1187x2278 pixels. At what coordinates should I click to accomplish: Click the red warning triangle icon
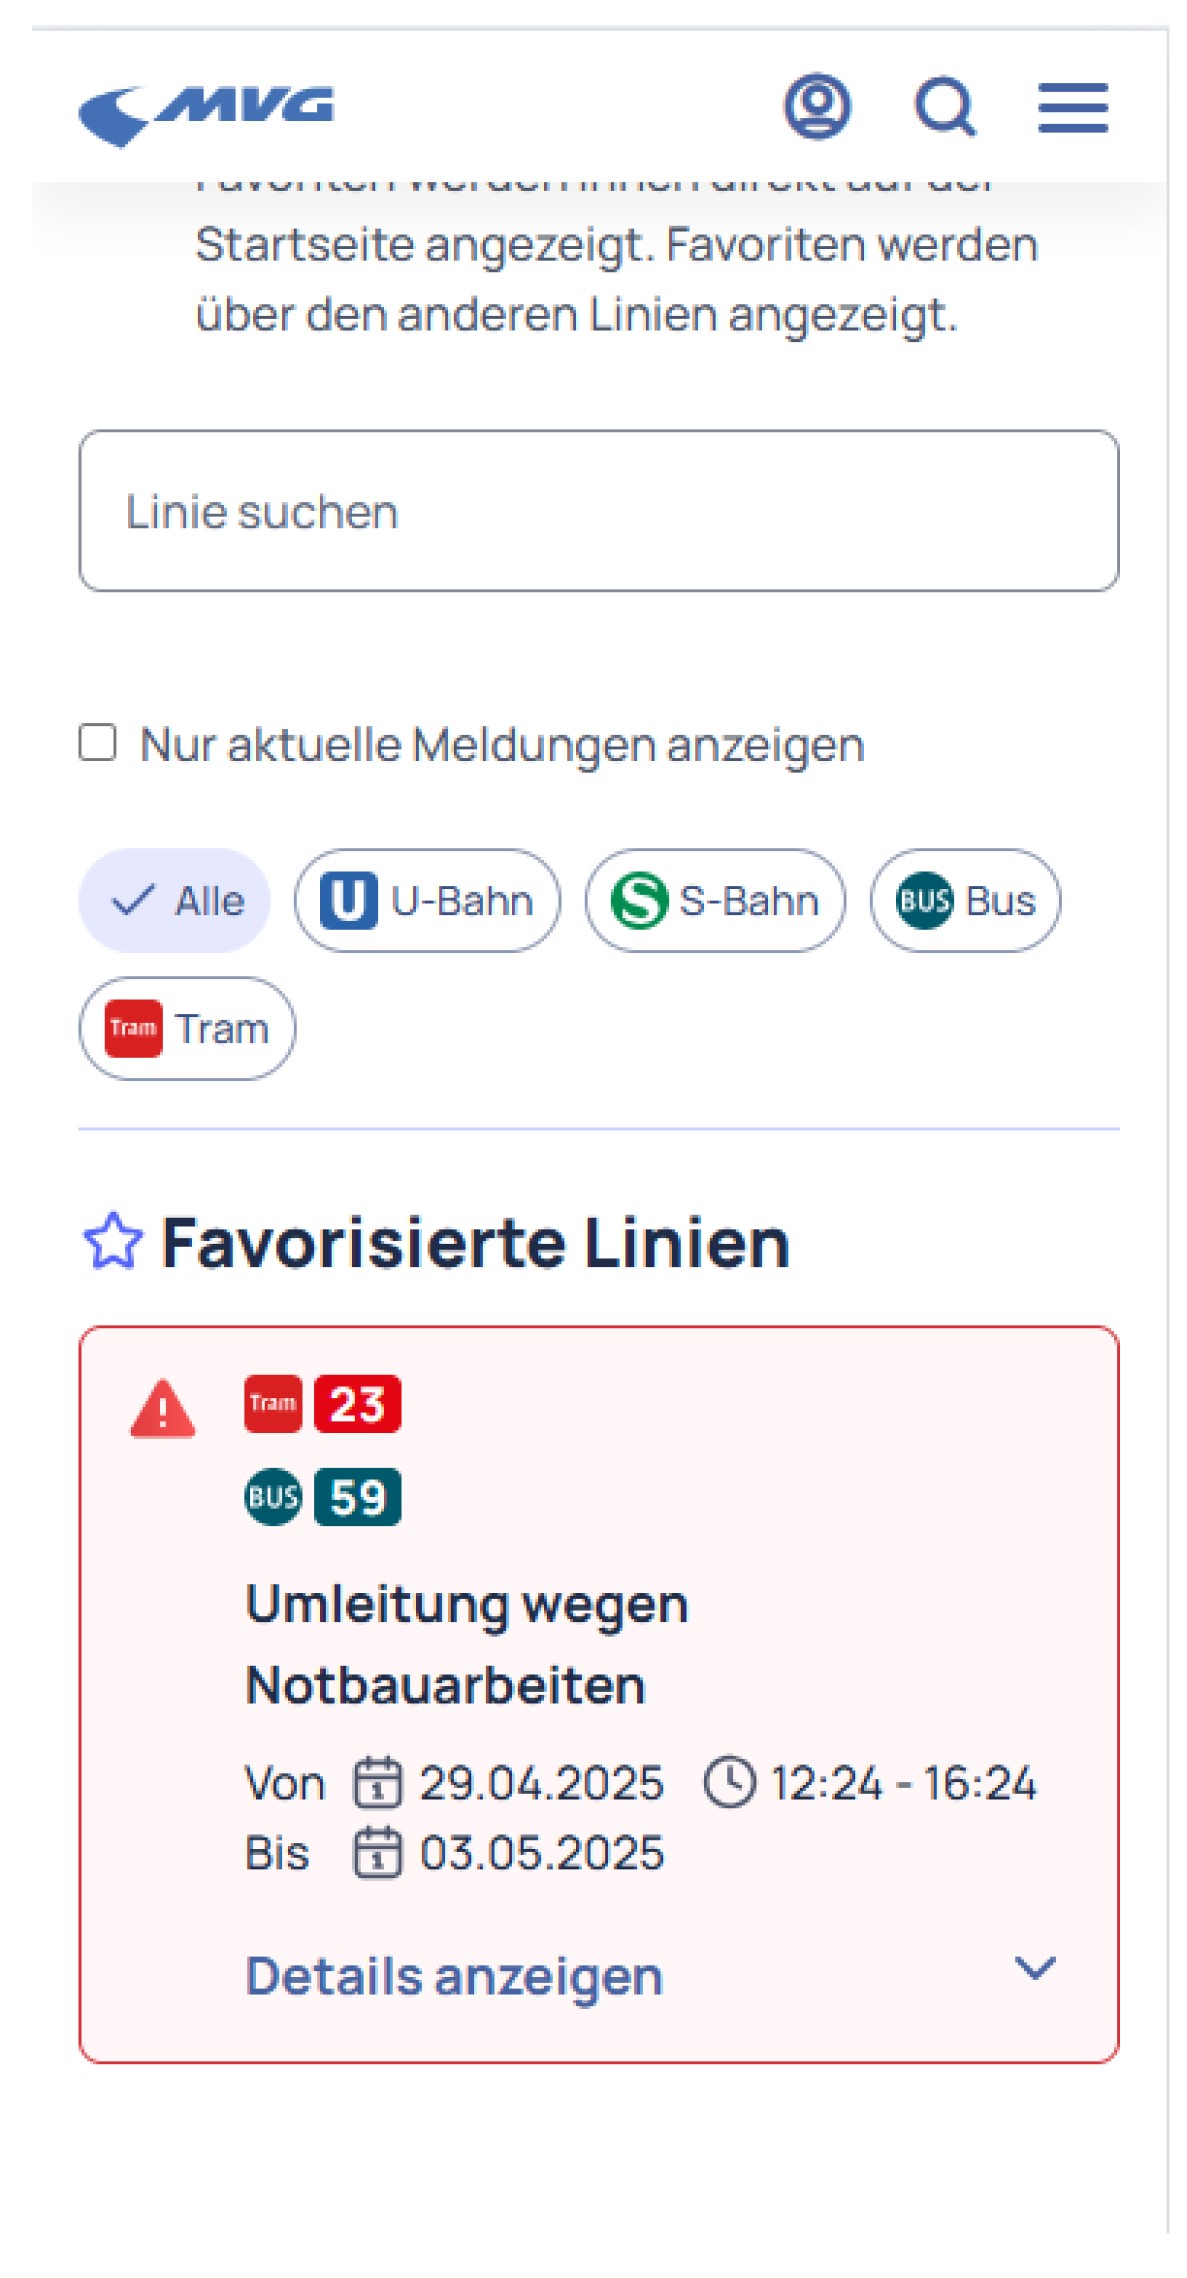click(x=162, y=1409)
